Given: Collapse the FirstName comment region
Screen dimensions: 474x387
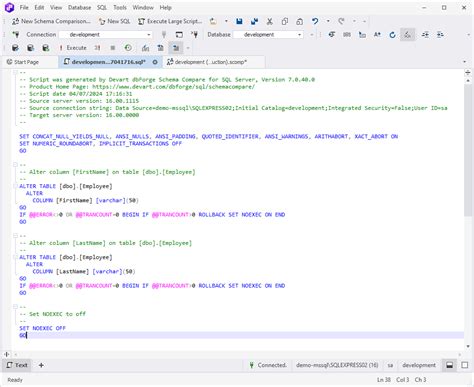Looking at the screenshot, I should [15, 165].
